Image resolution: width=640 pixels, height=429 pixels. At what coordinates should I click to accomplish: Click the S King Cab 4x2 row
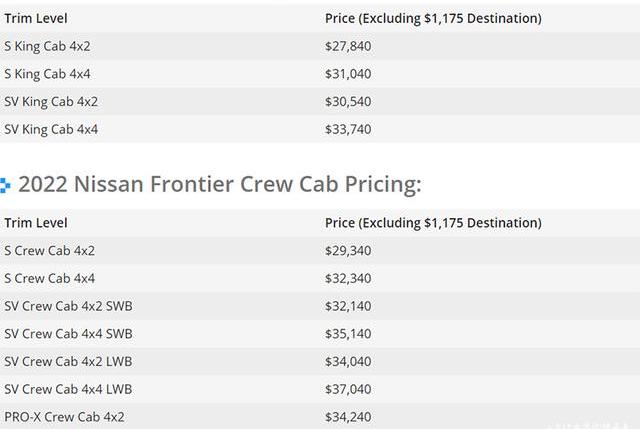320,46
